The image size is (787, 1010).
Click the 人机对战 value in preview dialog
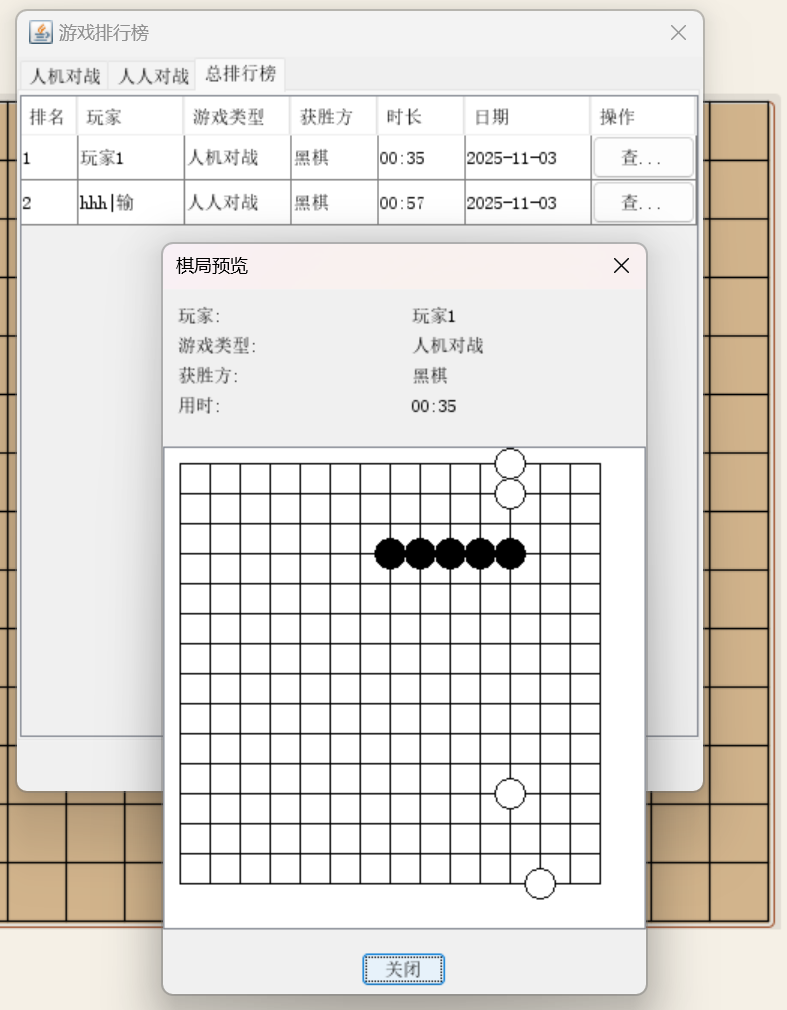coord(448,345)
